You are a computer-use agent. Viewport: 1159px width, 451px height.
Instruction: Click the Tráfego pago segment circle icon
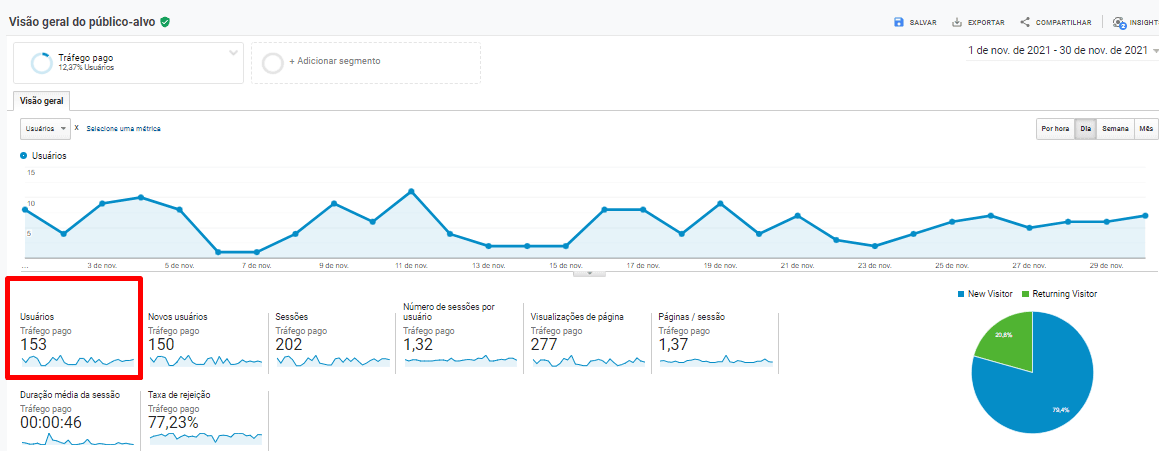(x=42, y=63)
